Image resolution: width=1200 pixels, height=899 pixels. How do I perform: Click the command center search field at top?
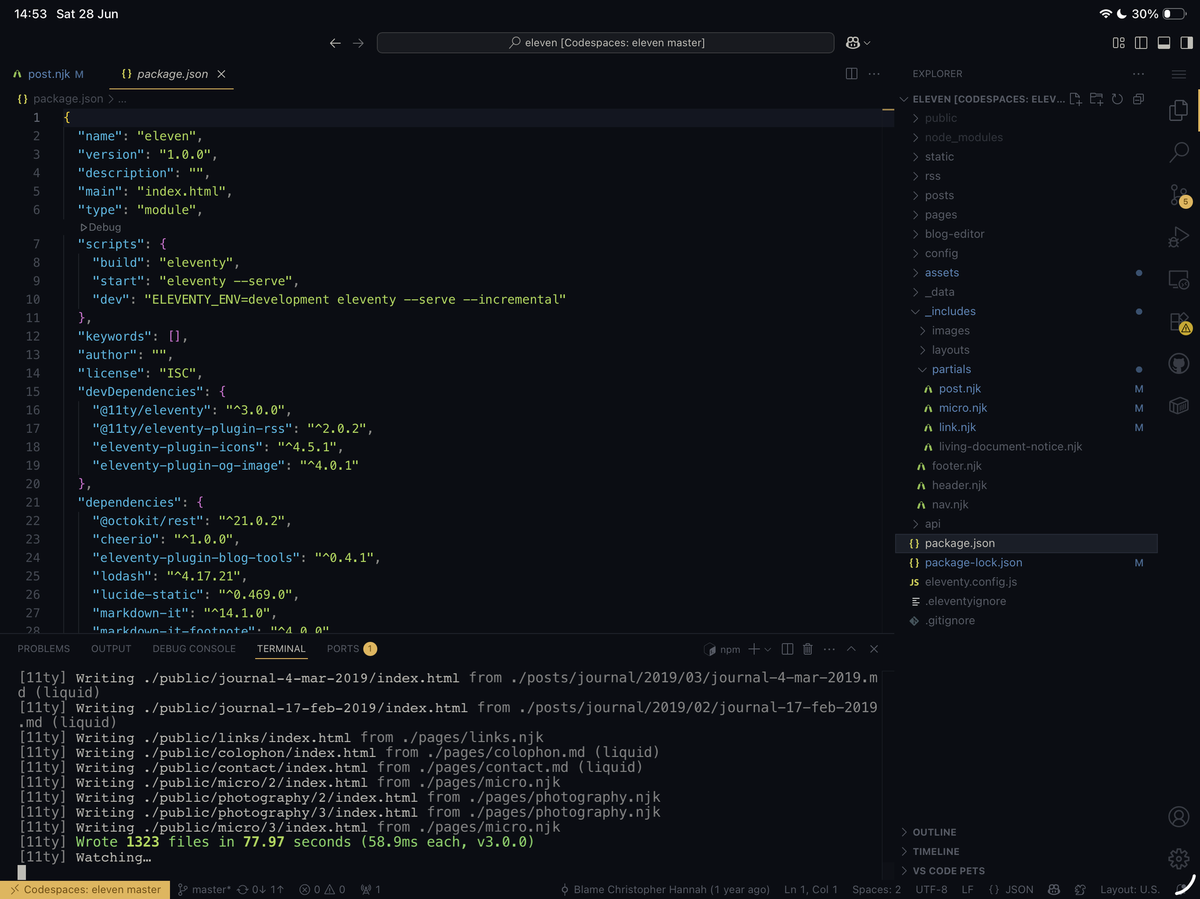(605, 42)
